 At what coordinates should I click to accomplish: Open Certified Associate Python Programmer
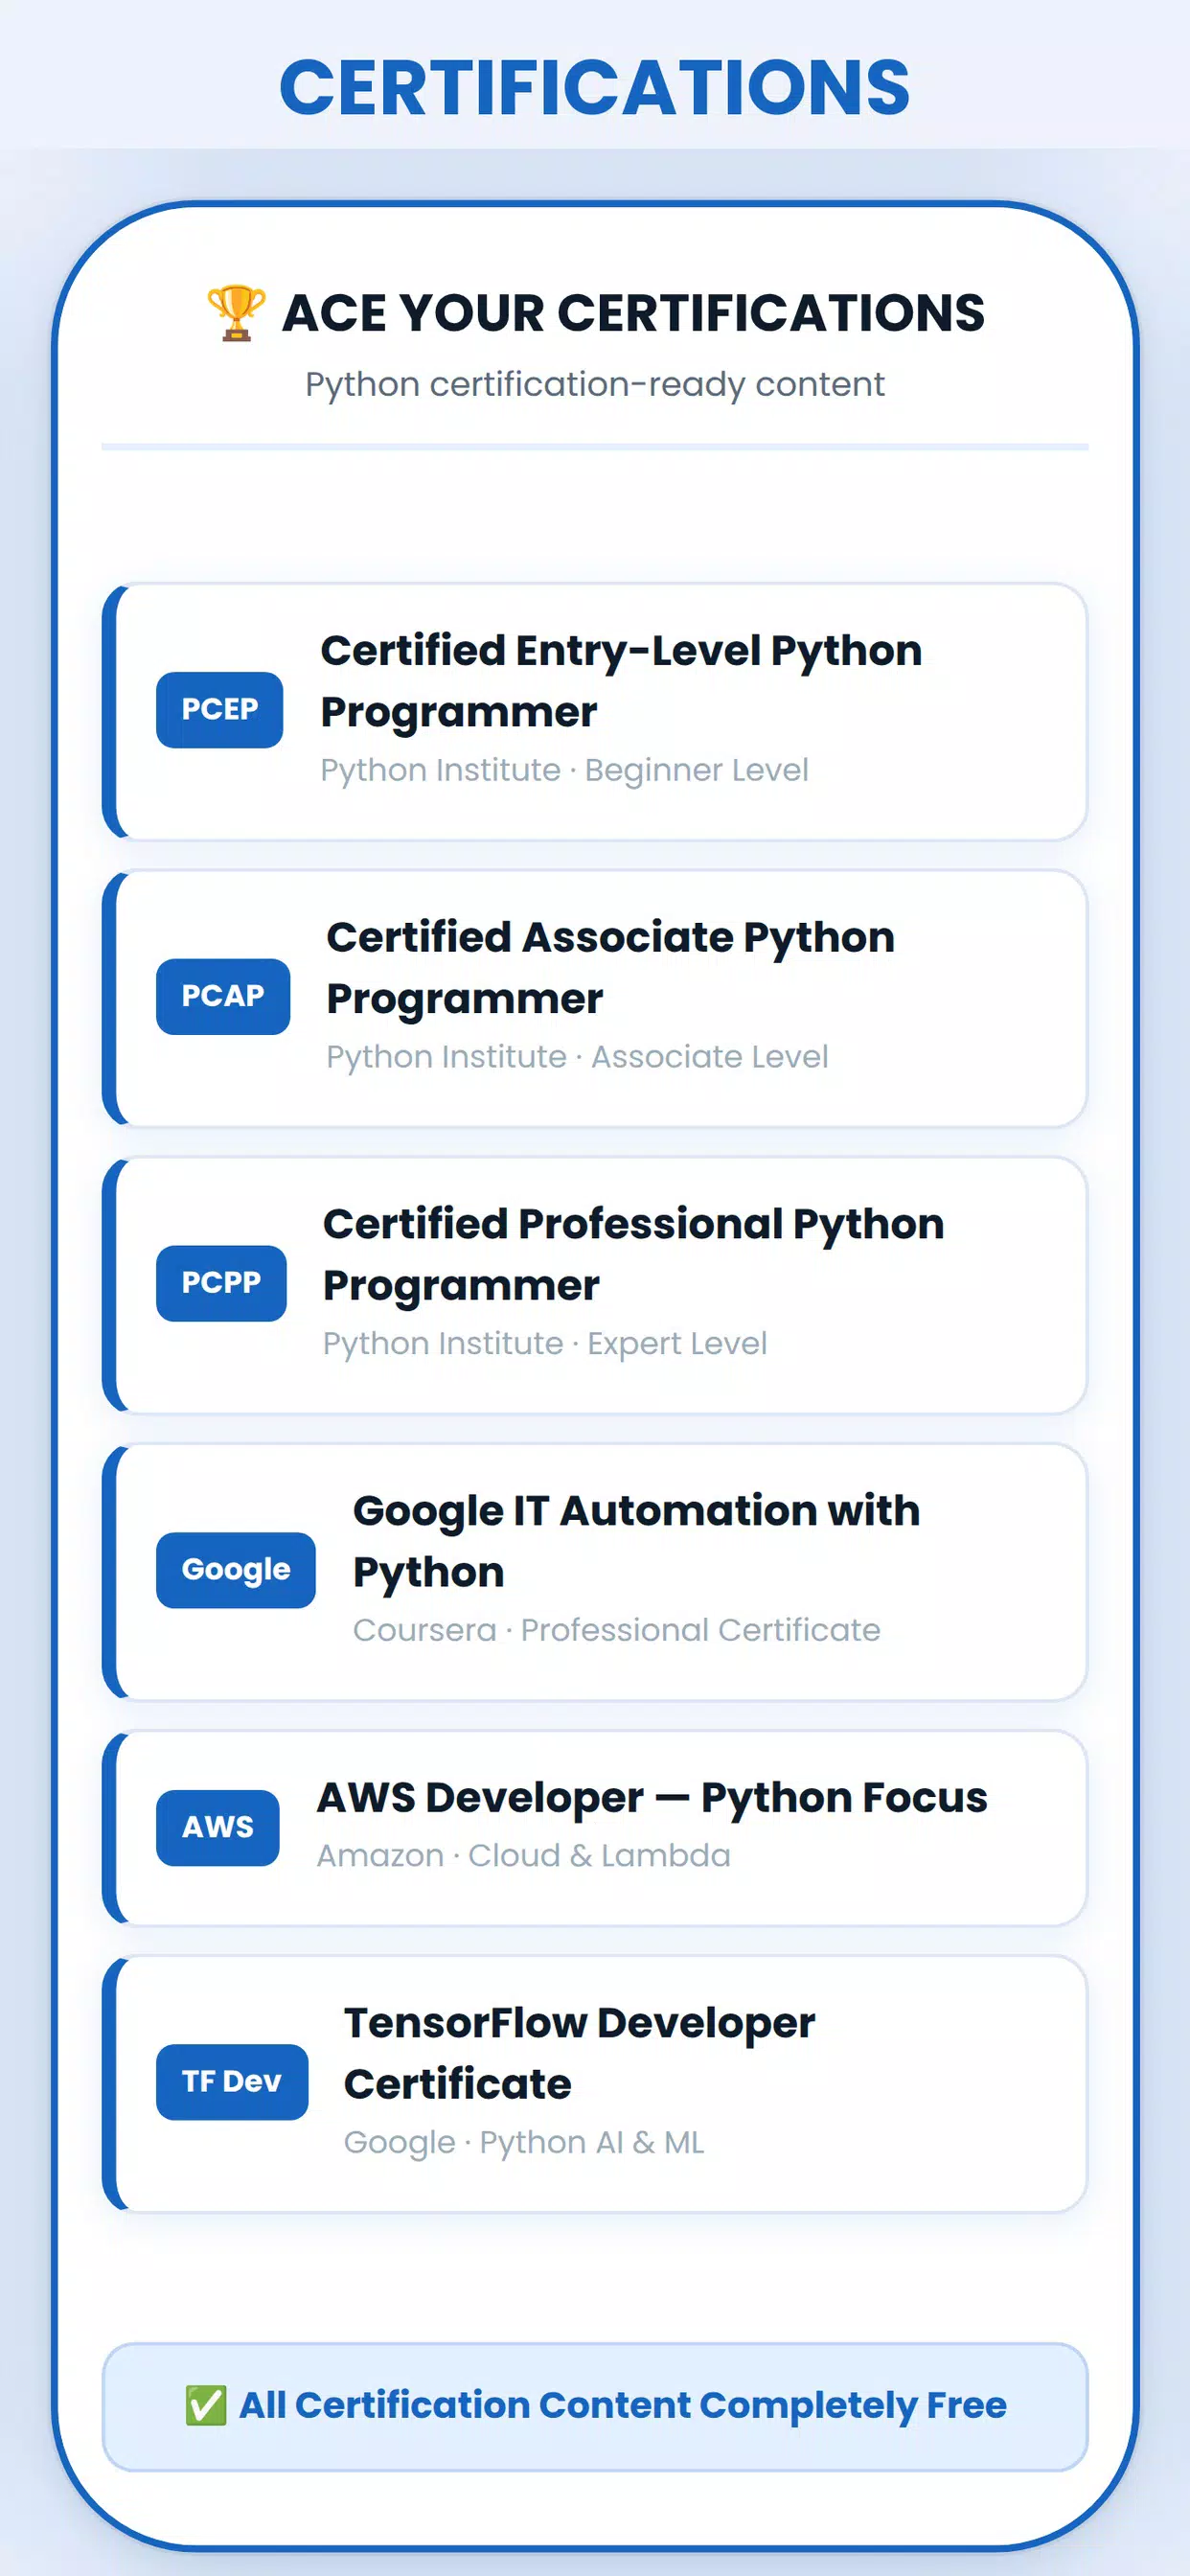(x=595, y=998)
